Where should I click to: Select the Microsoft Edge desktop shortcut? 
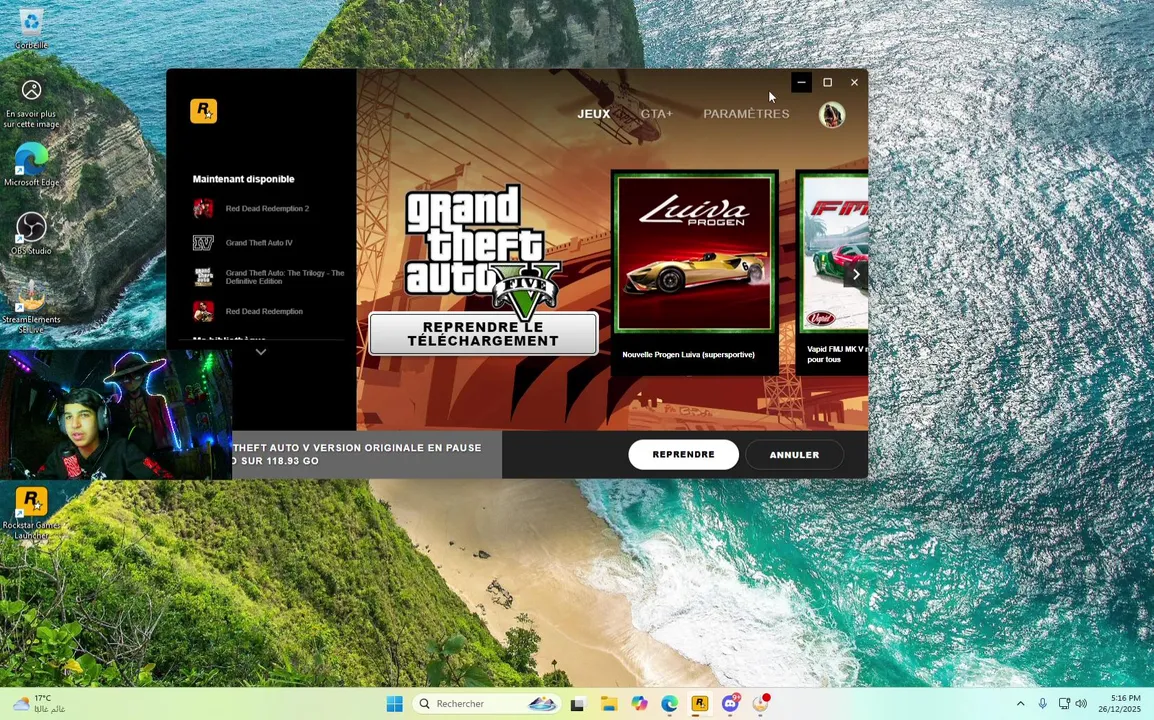31,164
